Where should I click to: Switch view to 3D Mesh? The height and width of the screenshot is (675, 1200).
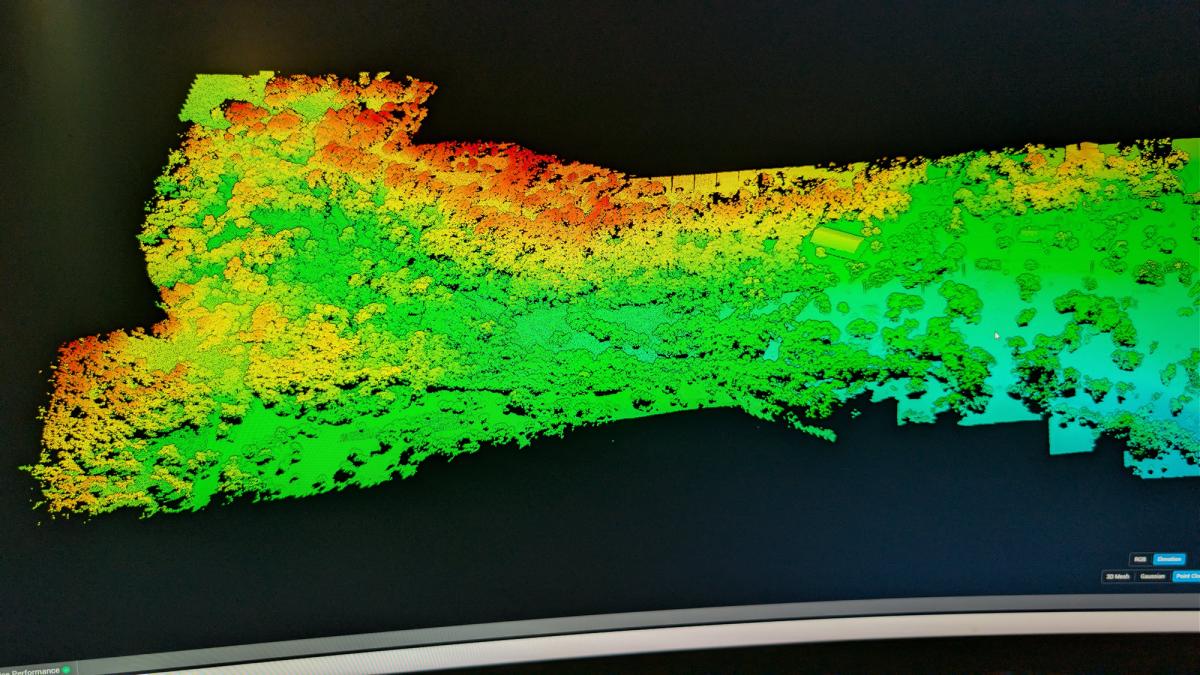click(1117, 577)
